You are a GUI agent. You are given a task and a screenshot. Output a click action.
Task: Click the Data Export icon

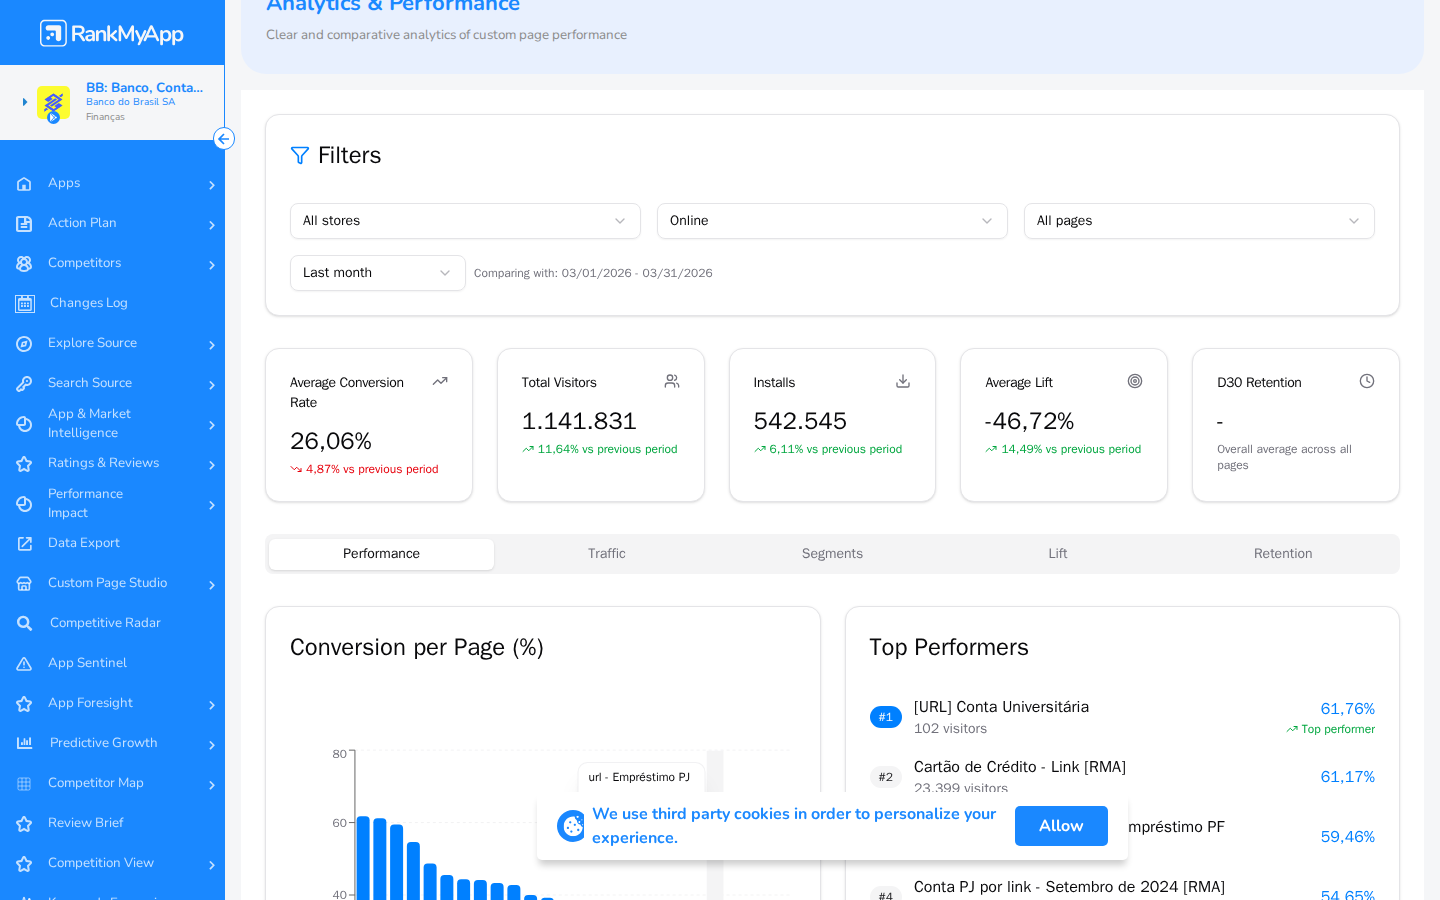click(x=24, y=543)
